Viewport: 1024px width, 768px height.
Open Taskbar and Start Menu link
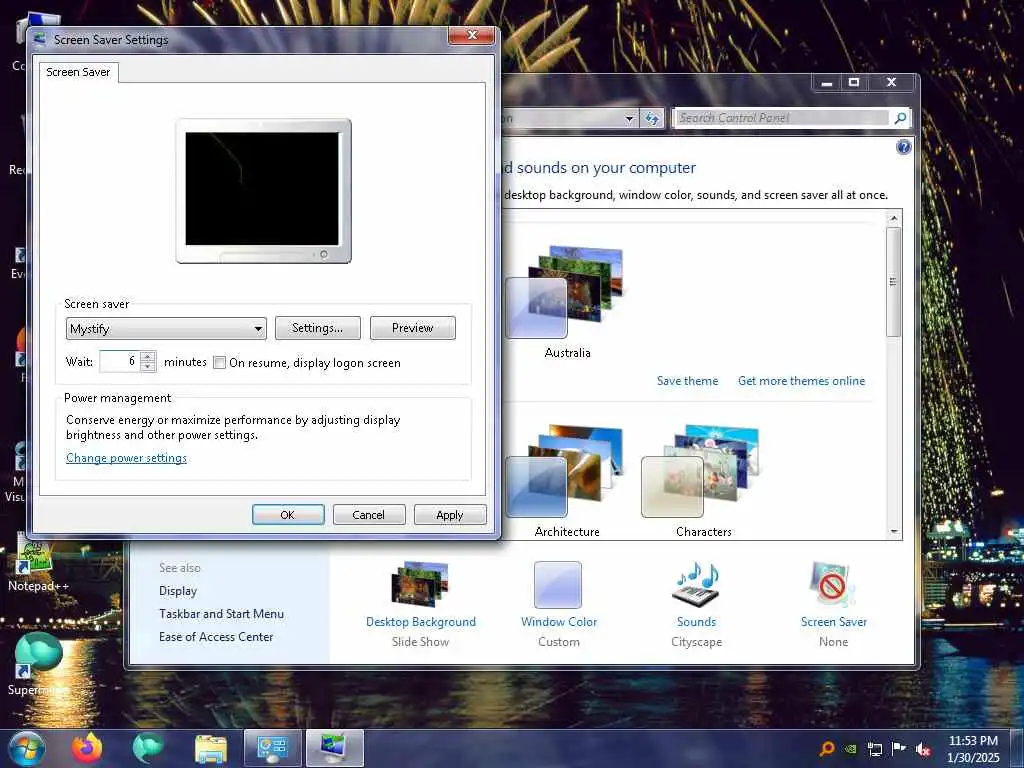pos(221,614)
